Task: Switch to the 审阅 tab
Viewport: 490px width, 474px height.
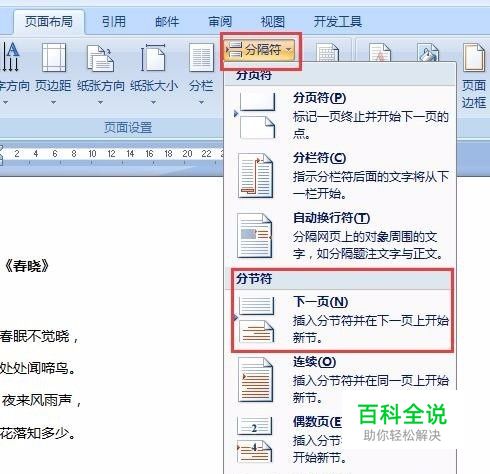Action: tap(220, 22)
